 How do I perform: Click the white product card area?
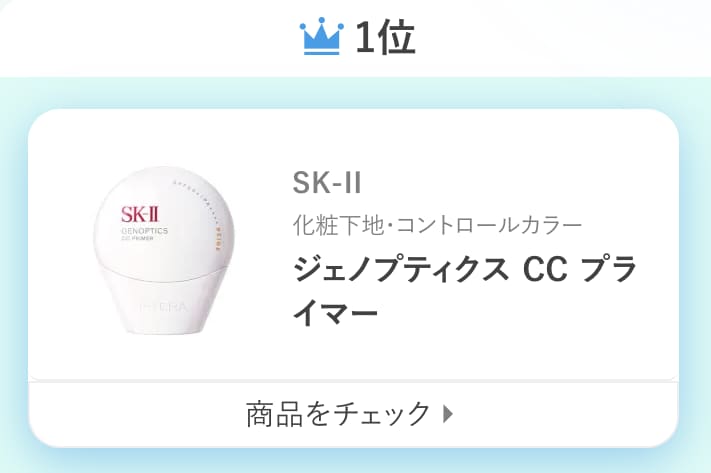tap(353, 245)
